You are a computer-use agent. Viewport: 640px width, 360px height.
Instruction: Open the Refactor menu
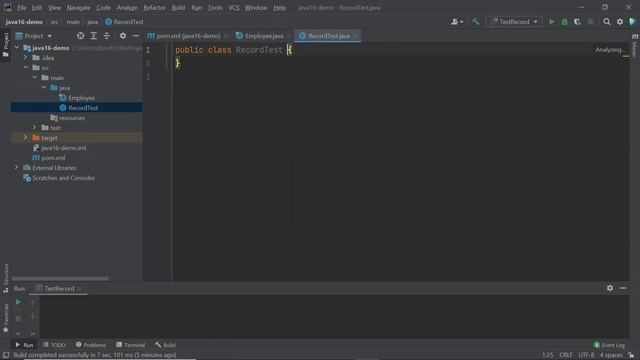coord(154,8)
